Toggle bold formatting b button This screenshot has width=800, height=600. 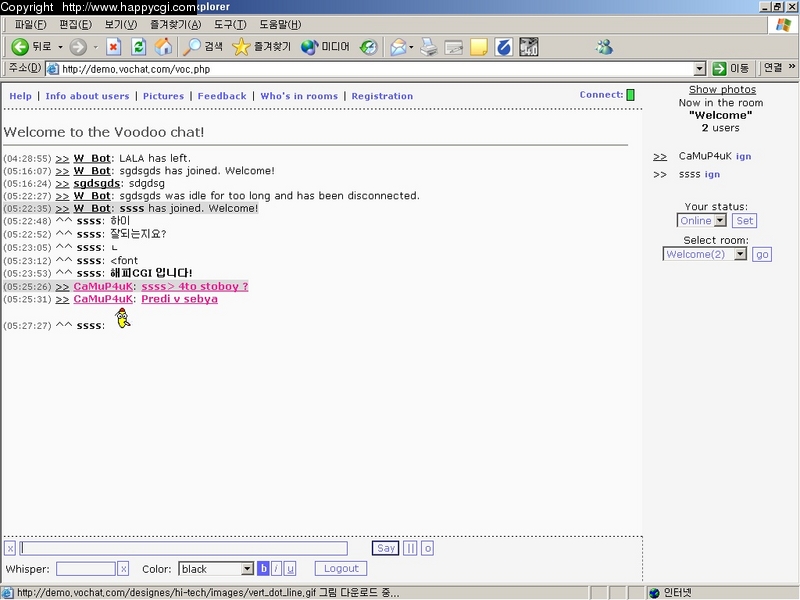point(263,568)
